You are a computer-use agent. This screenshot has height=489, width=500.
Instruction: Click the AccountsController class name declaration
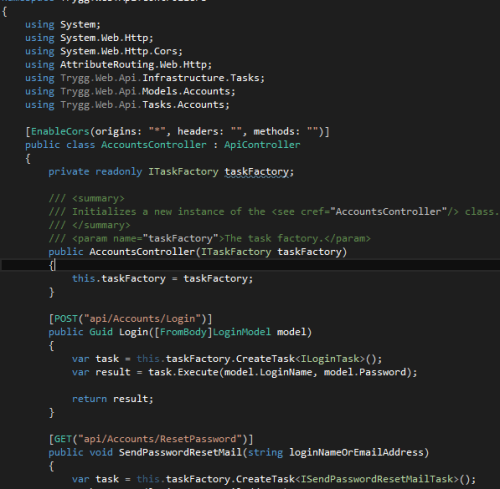pyautogui.click(x=154, y=145)
